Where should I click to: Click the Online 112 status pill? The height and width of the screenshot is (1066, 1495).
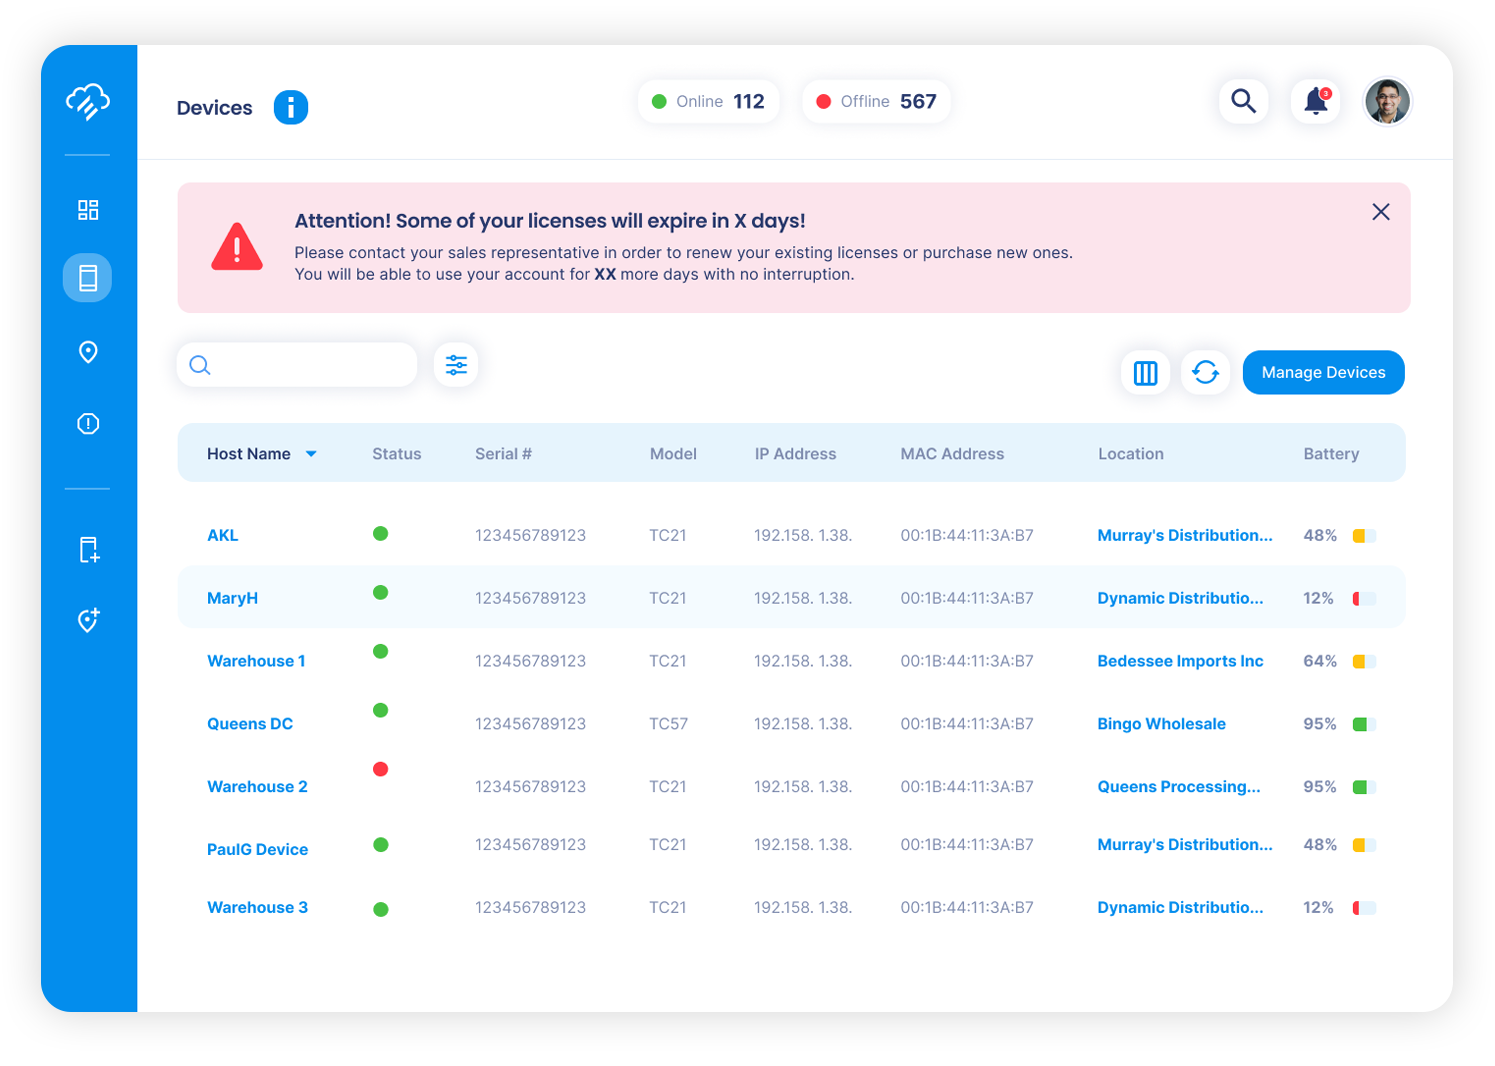pos(708,101)
